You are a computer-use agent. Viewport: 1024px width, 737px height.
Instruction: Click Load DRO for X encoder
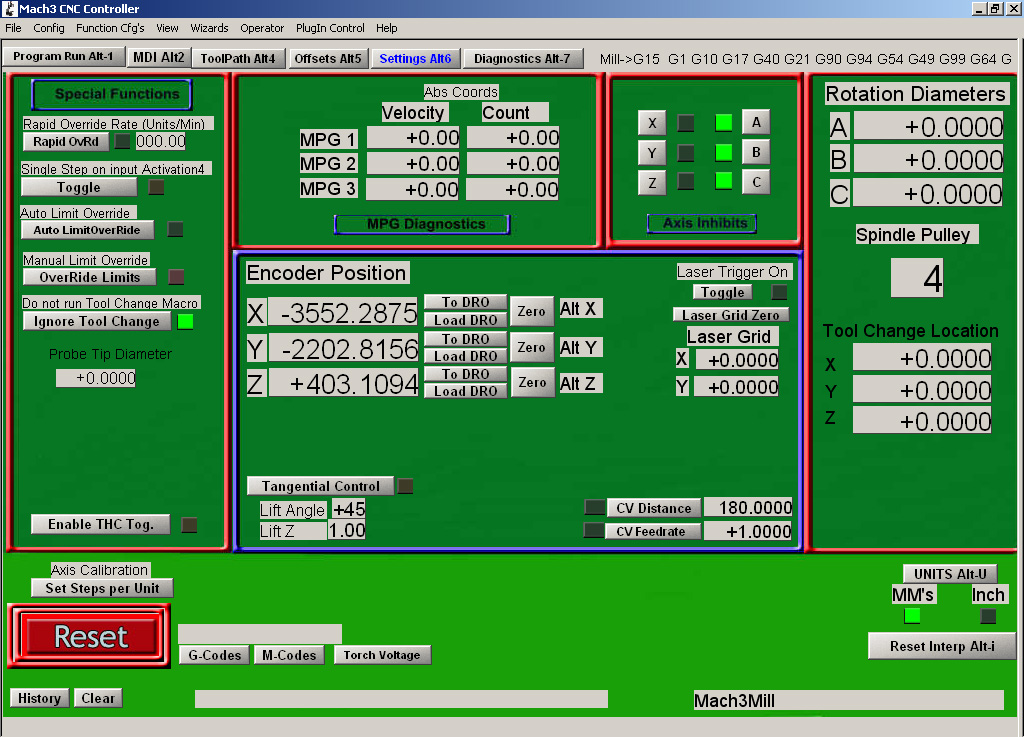click(x=466, y=320)
